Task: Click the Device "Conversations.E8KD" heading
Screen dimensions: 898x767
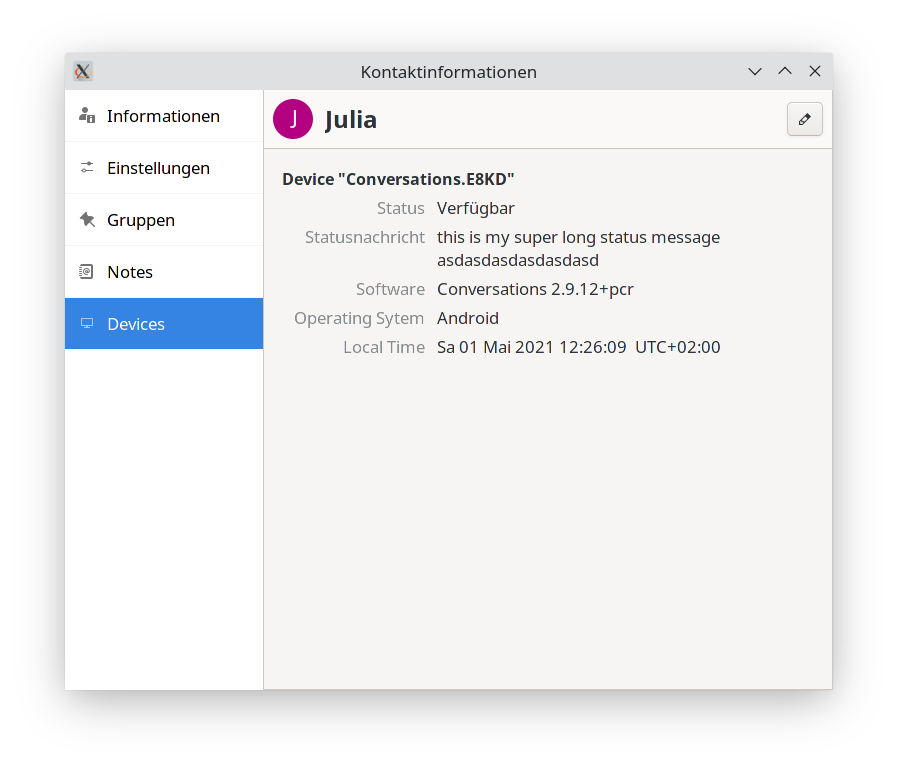Action: pyautogui.click(x=398, y=179)
